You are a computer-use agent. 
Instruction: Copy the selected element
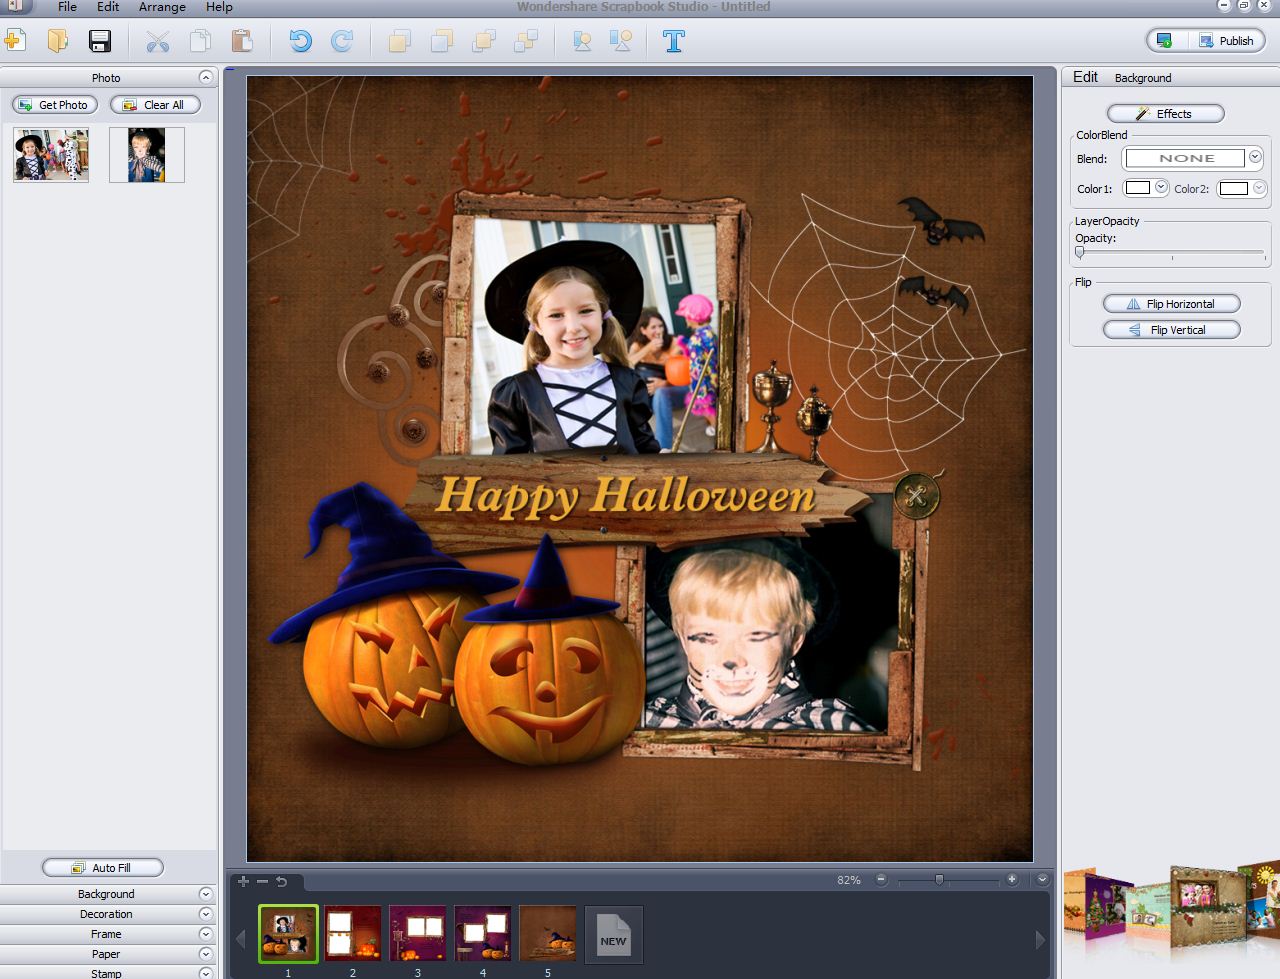[x=200, y=41]
